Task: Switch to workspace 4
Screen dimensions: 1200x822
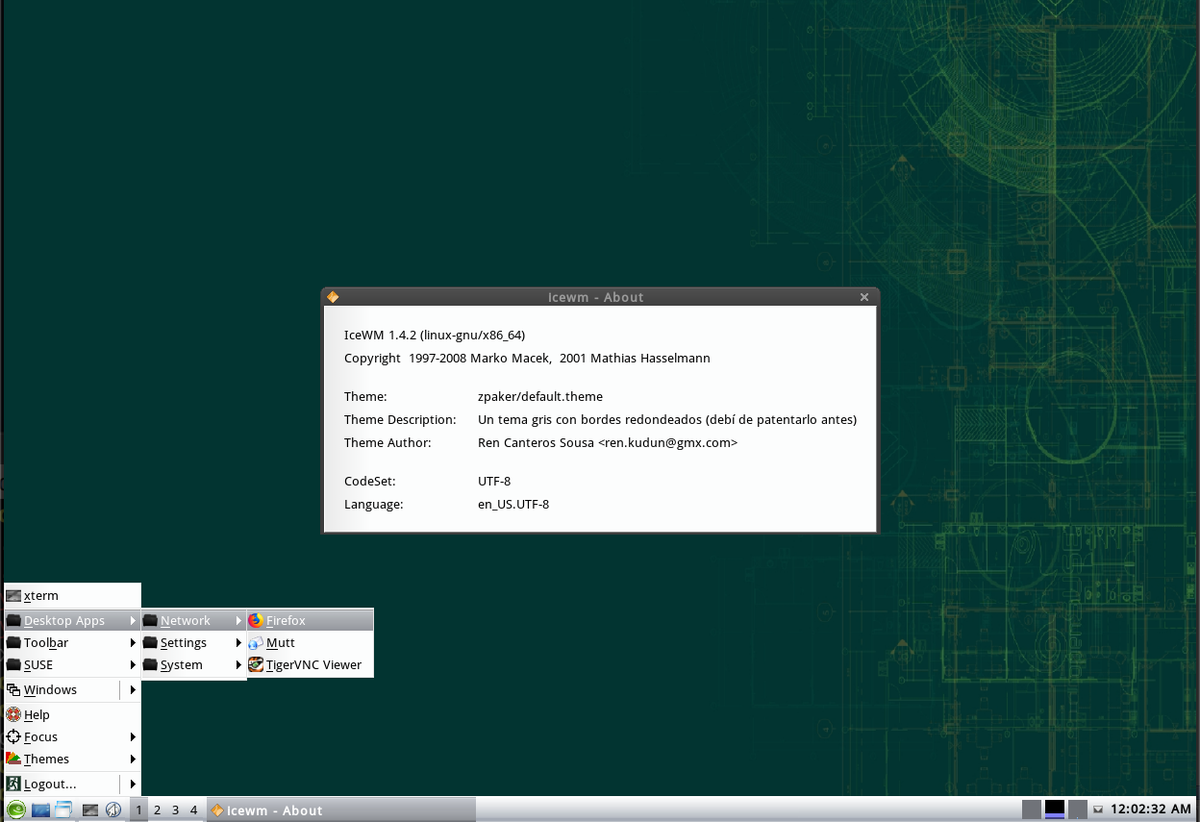Action: 194,810
